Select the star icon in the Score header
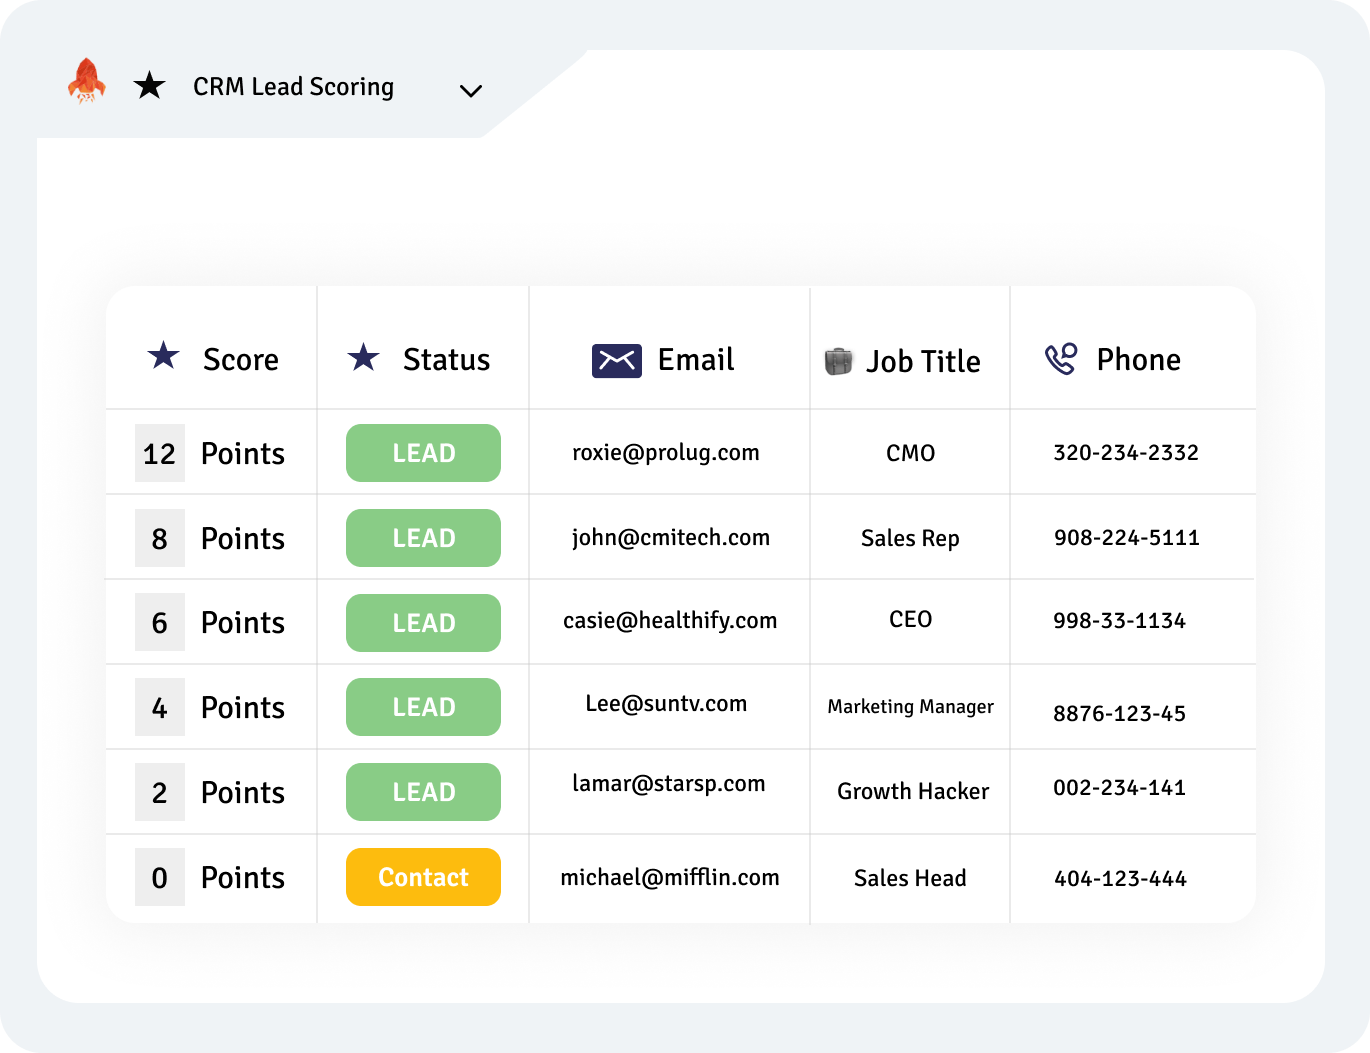Viewport: 1370px width, 1053px height. [163, 356]
